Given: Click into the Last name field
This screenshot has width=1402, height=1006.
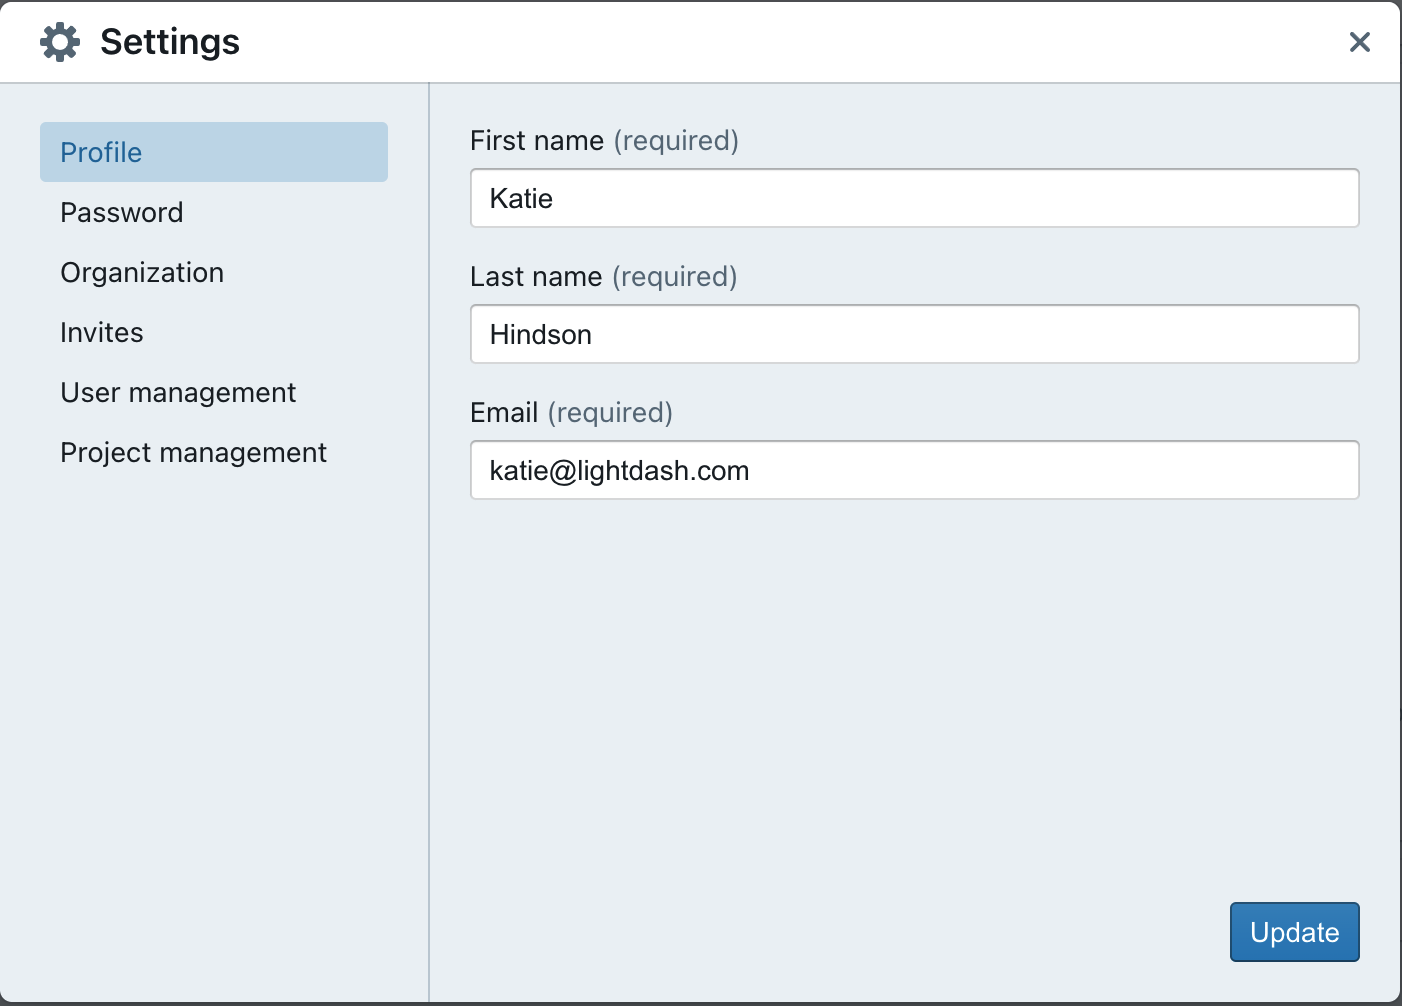Looking at the screenshot, I should (915, 334).
